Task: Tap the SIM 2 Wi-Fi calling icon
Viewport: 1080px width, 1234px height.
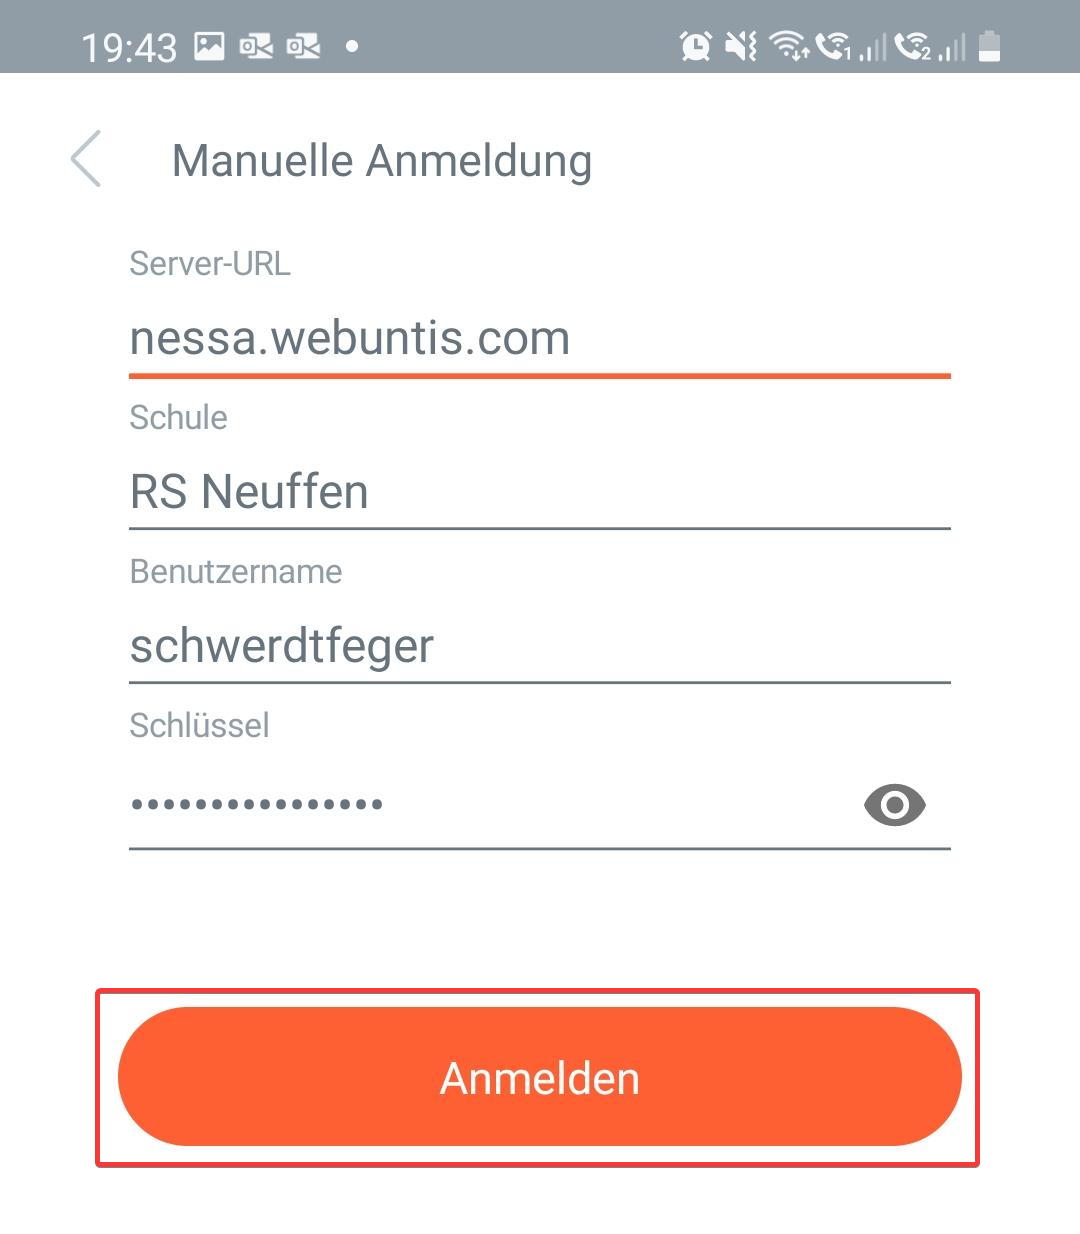Action: [x=913, y=46]
